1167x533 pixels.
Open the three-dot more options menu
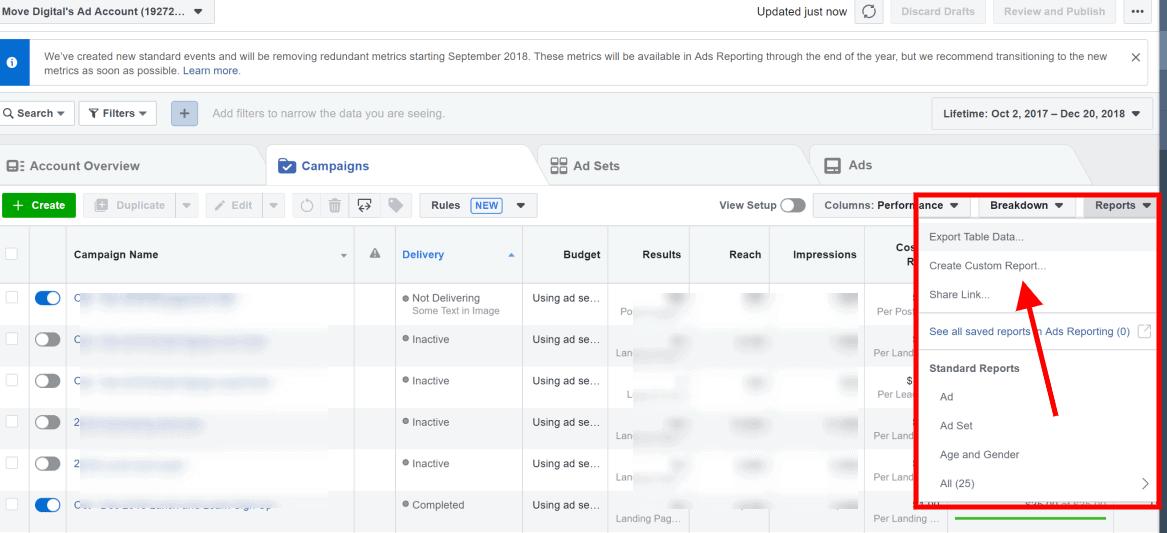pos(1137,12)
